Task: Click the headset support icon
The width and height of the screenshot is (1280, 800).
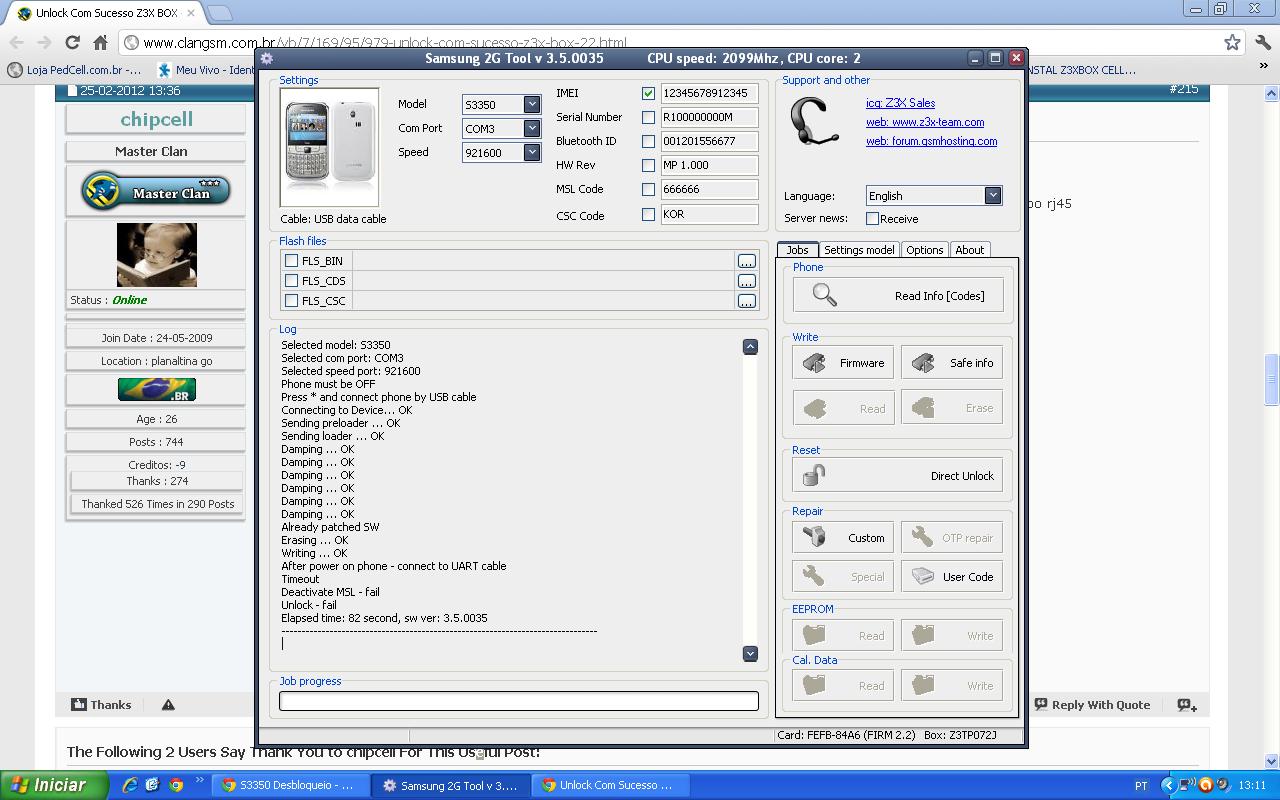Action: tap(814, 123)
